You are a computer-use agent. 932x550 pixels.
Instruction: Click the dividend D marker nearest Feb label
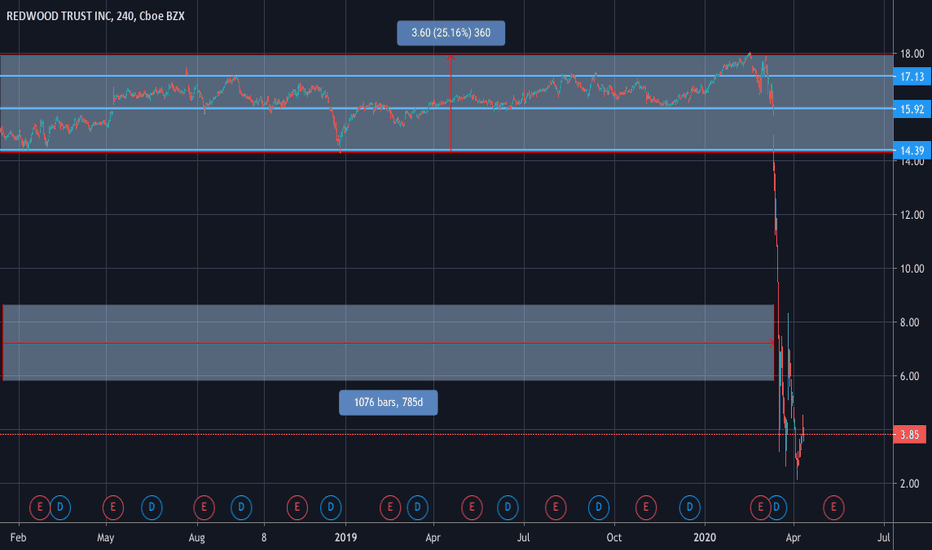[60, 507]
